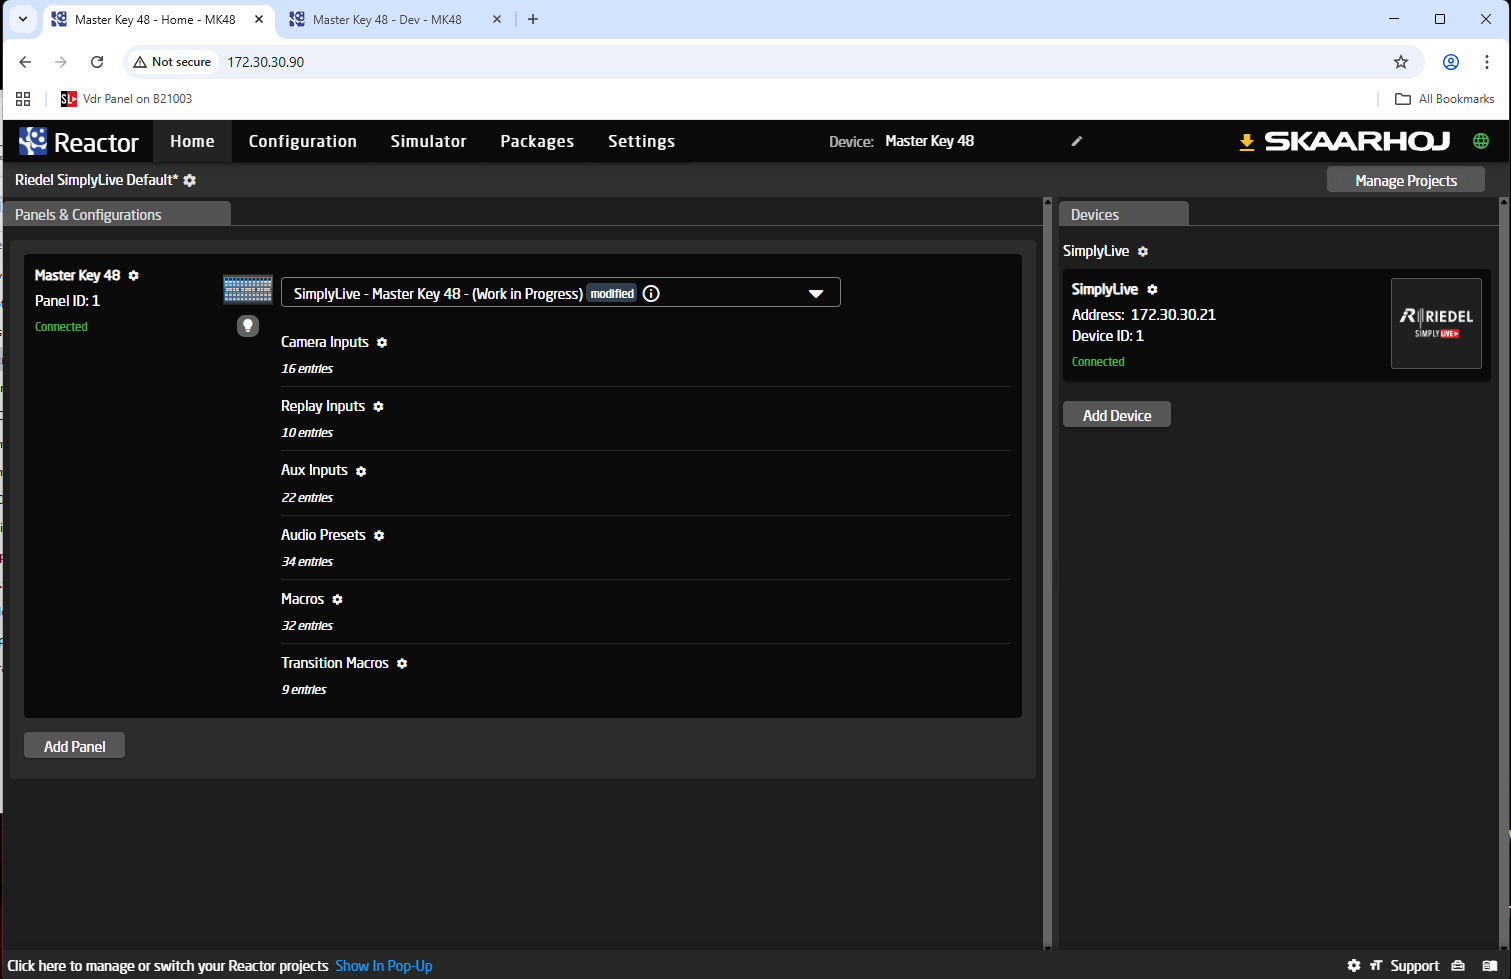Open Transition Macros gear settings
This screenshot has width=1511, height=979.
pos(402,663)
